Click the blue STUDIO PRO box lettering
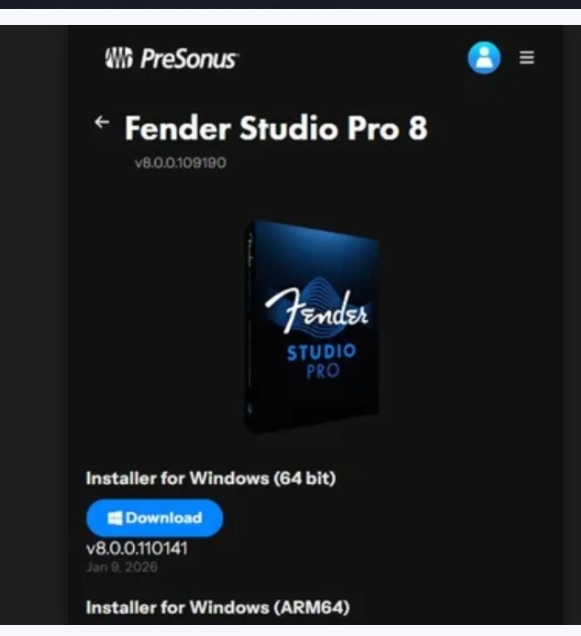 pos(322,361)
